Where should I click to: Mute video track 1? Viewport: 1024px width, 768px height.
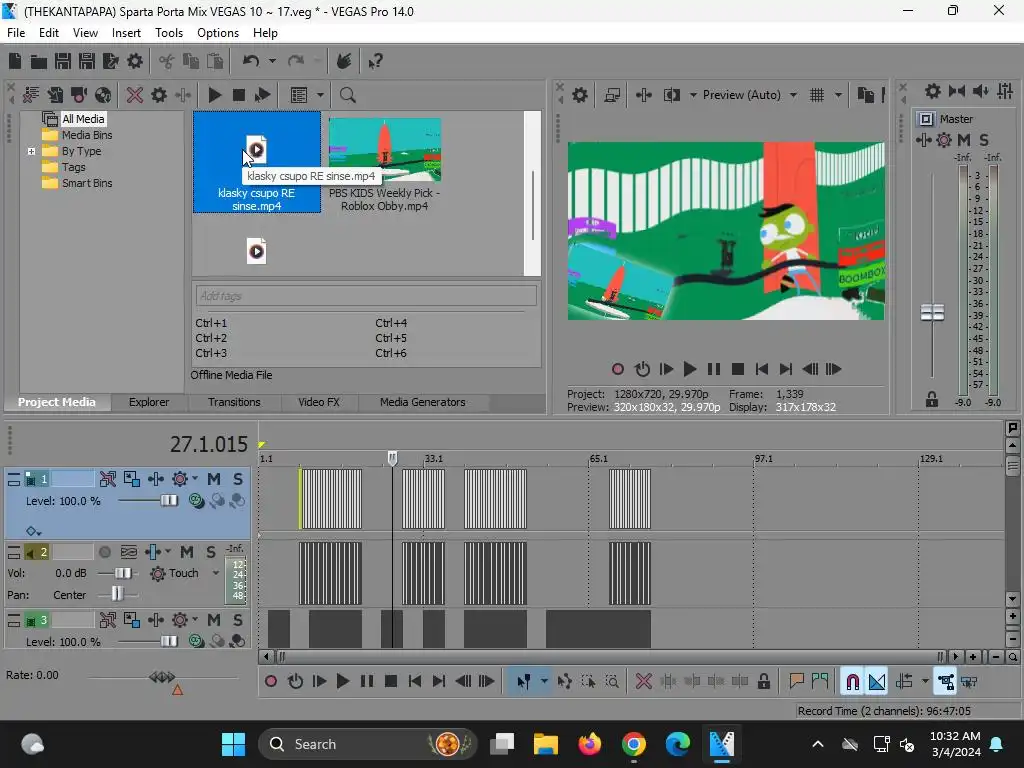[214, 479]
